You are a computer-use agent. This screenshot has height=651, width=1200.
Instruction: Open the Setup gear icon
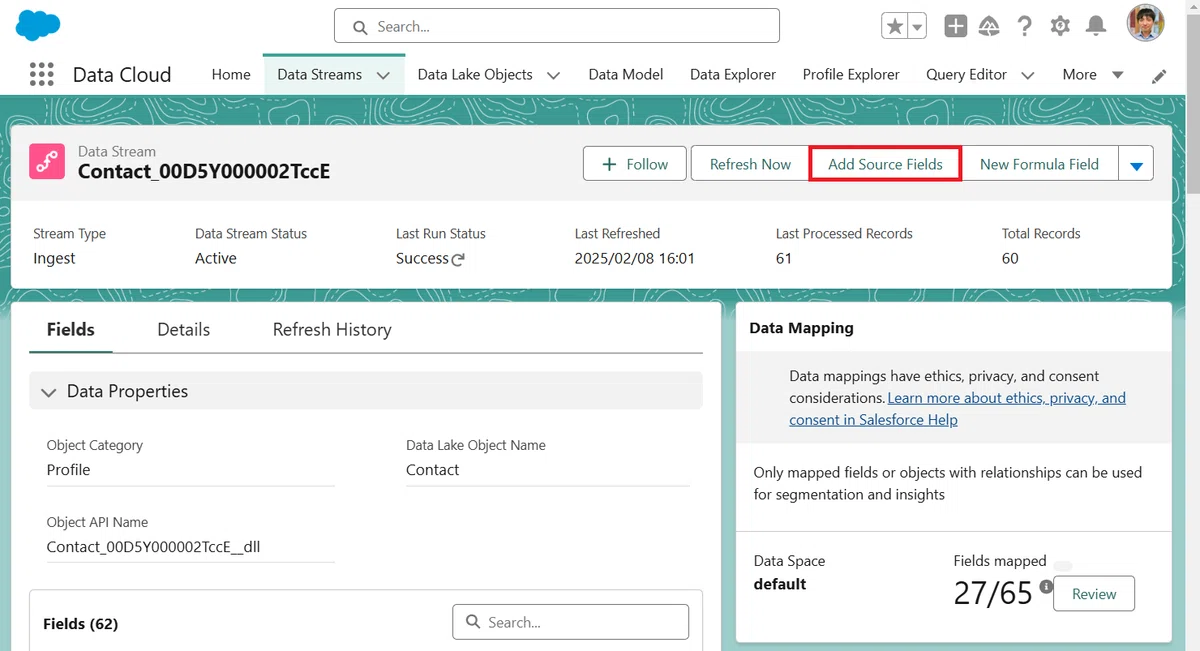tap(1060, 26)
